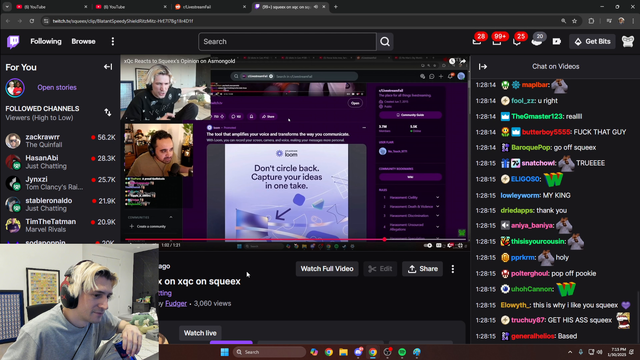
Task: Go back in the browser
Action: [8, 21]
